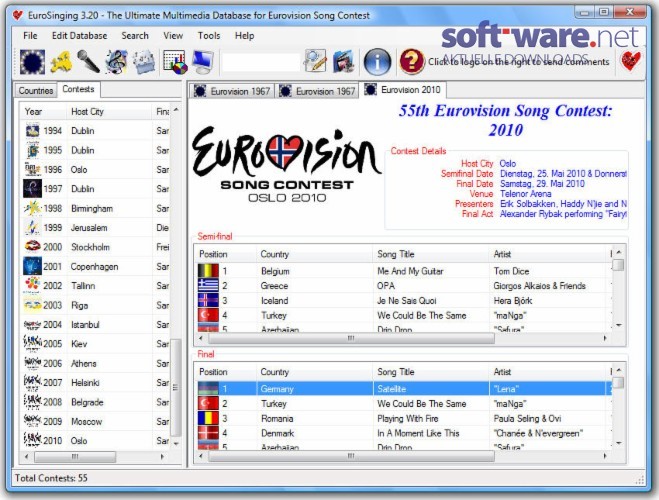Click into the toolbar search text box
This screenshot has height=500, width=659.
pos(261,63)
